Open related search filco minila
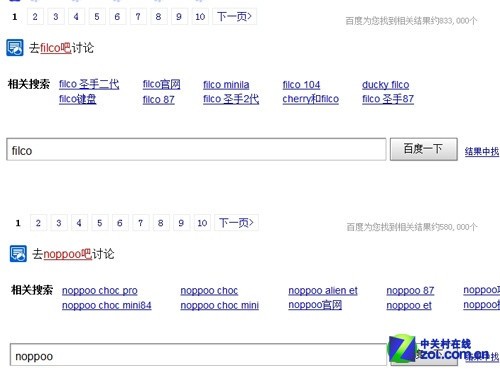This screenshot has width=500, height=375. [x=226, y=85]
